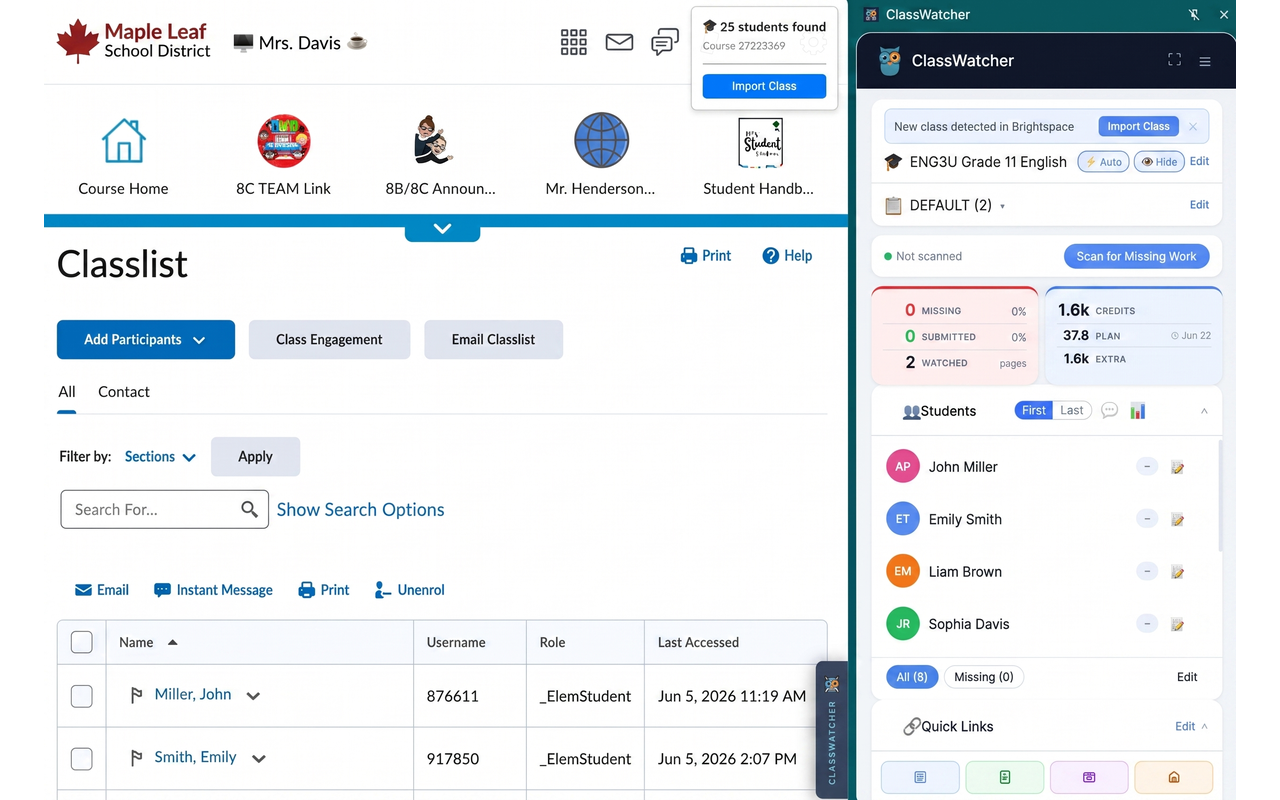Open note icon for Emily Smith
1280x800 pixels.
[x=1178, y=519]
